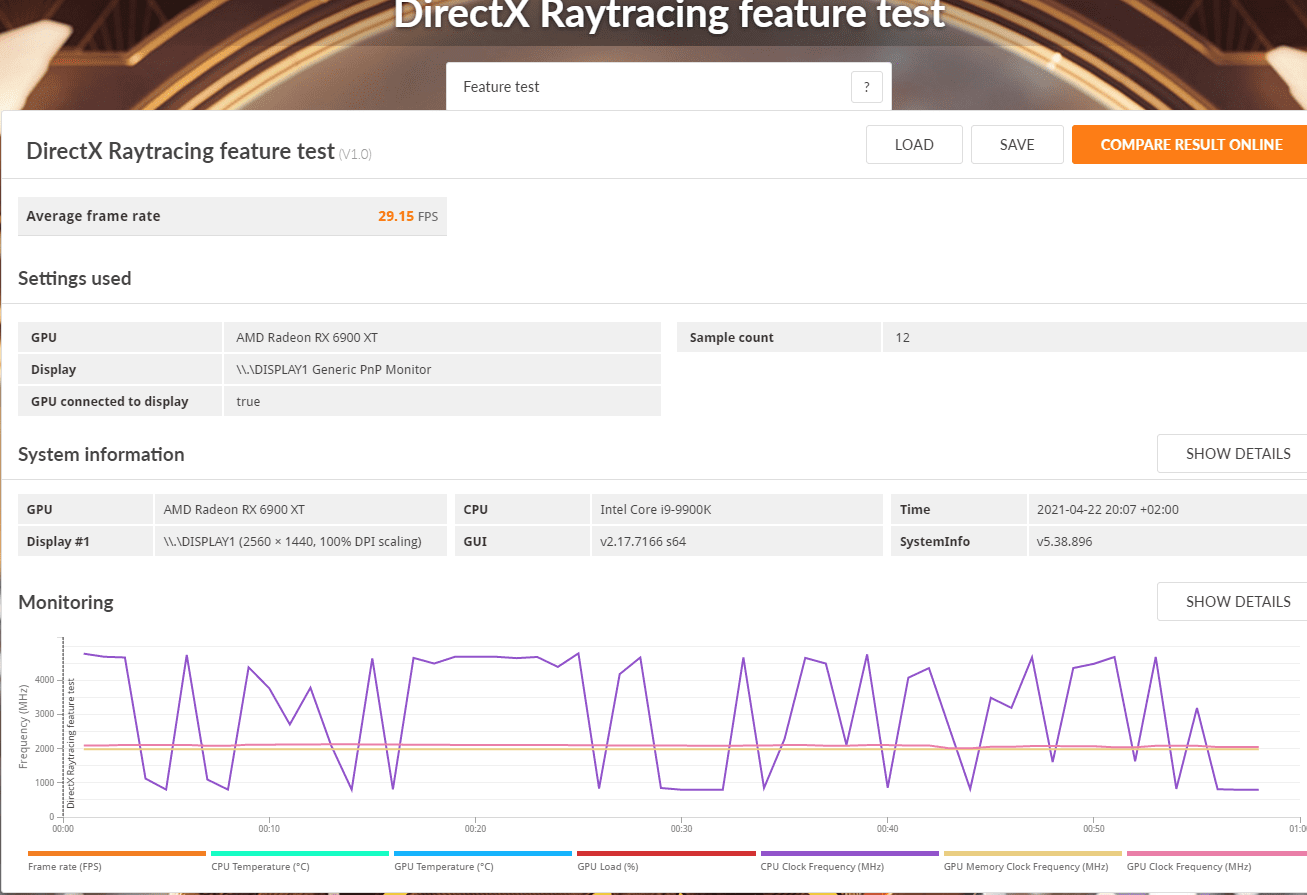Click the Time value 2021-04-22 20:07
The height and width of the screenshot is (895, 1307).
(x=1109, y=510)
